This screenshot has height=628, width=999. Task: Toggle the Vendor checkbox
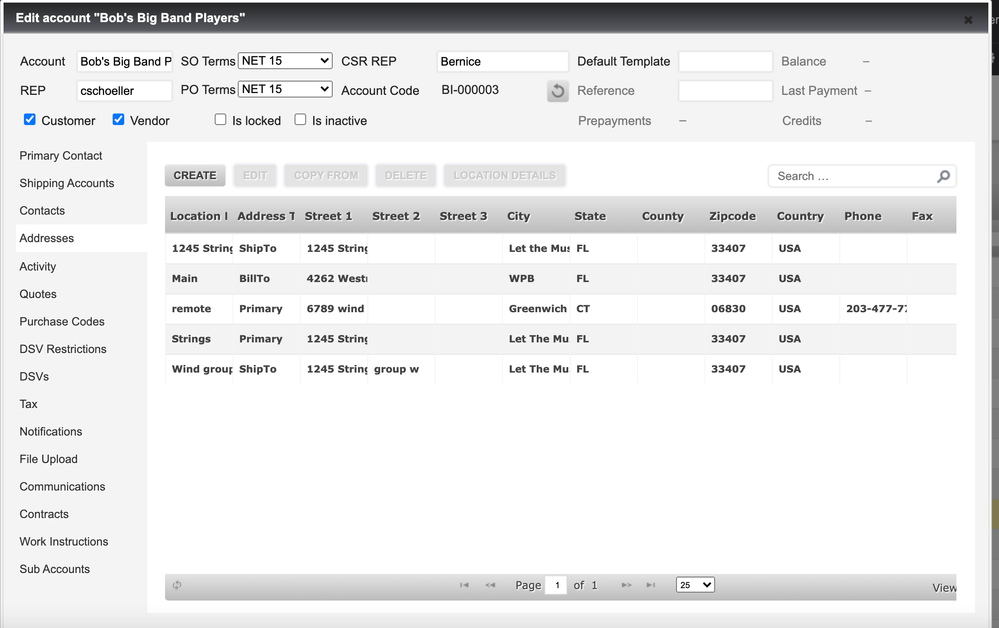point(119,119)
